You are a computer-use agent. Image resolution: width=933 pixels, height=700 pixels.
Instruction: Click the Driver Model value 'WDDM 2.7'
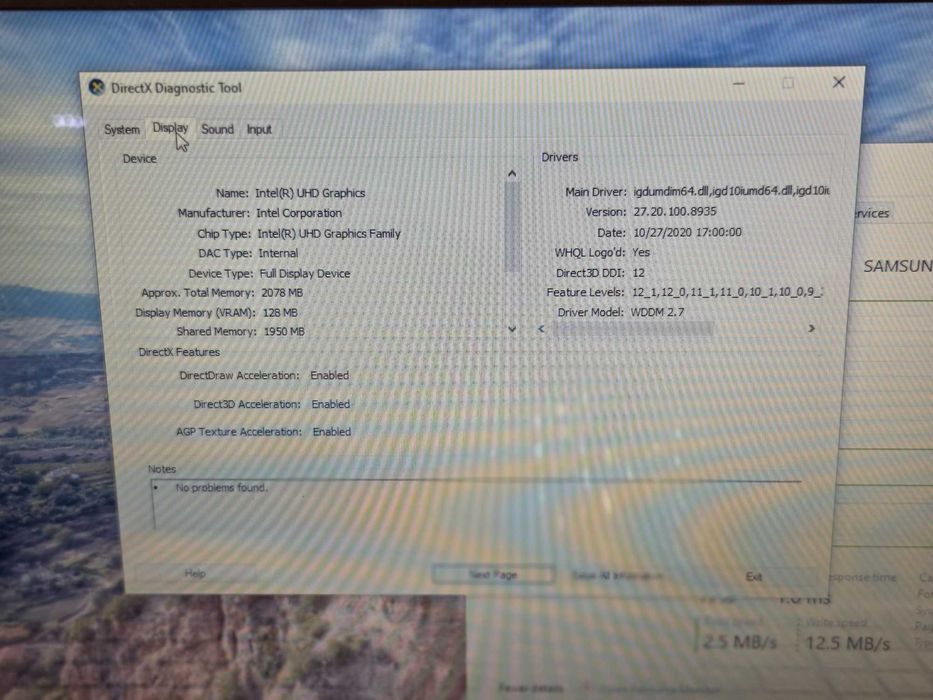[x=658, y=312]
